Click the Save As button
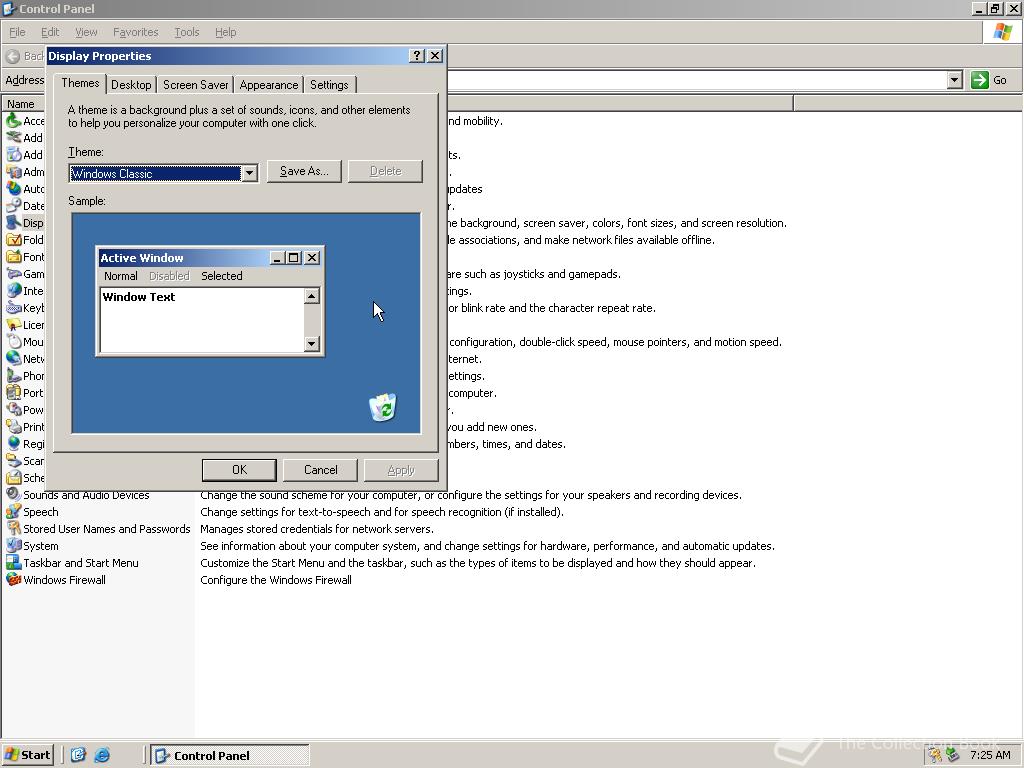This screenshot has height=768, width=1024. [x=304, y=171]
